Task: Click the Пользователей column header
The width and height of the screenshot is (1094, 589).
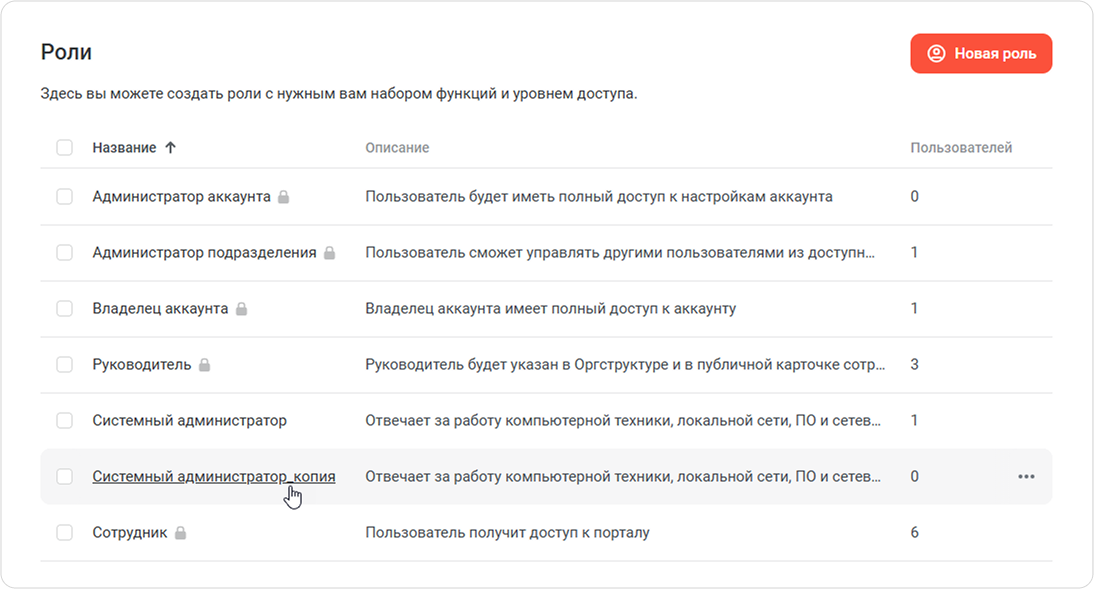Action: tap(961, 147)
